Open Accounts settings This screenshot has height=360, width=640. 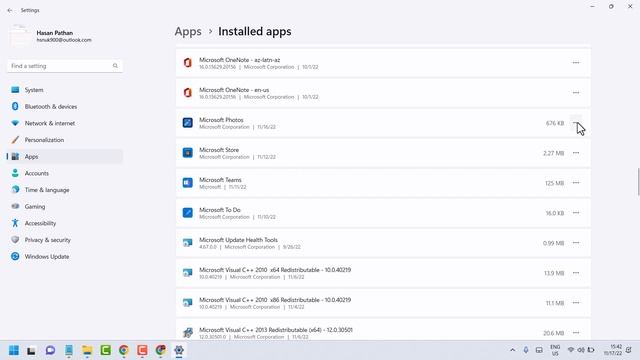(x=64, y=173)
